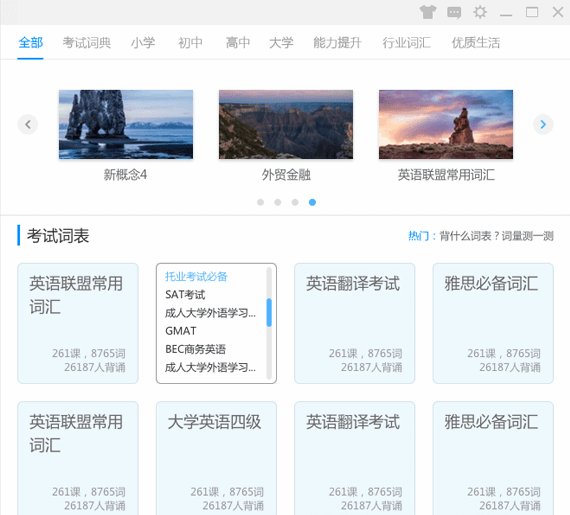Screen dimensions: 570x515
Task: Advance carousel with the right arrow
Action: (543, 124)
